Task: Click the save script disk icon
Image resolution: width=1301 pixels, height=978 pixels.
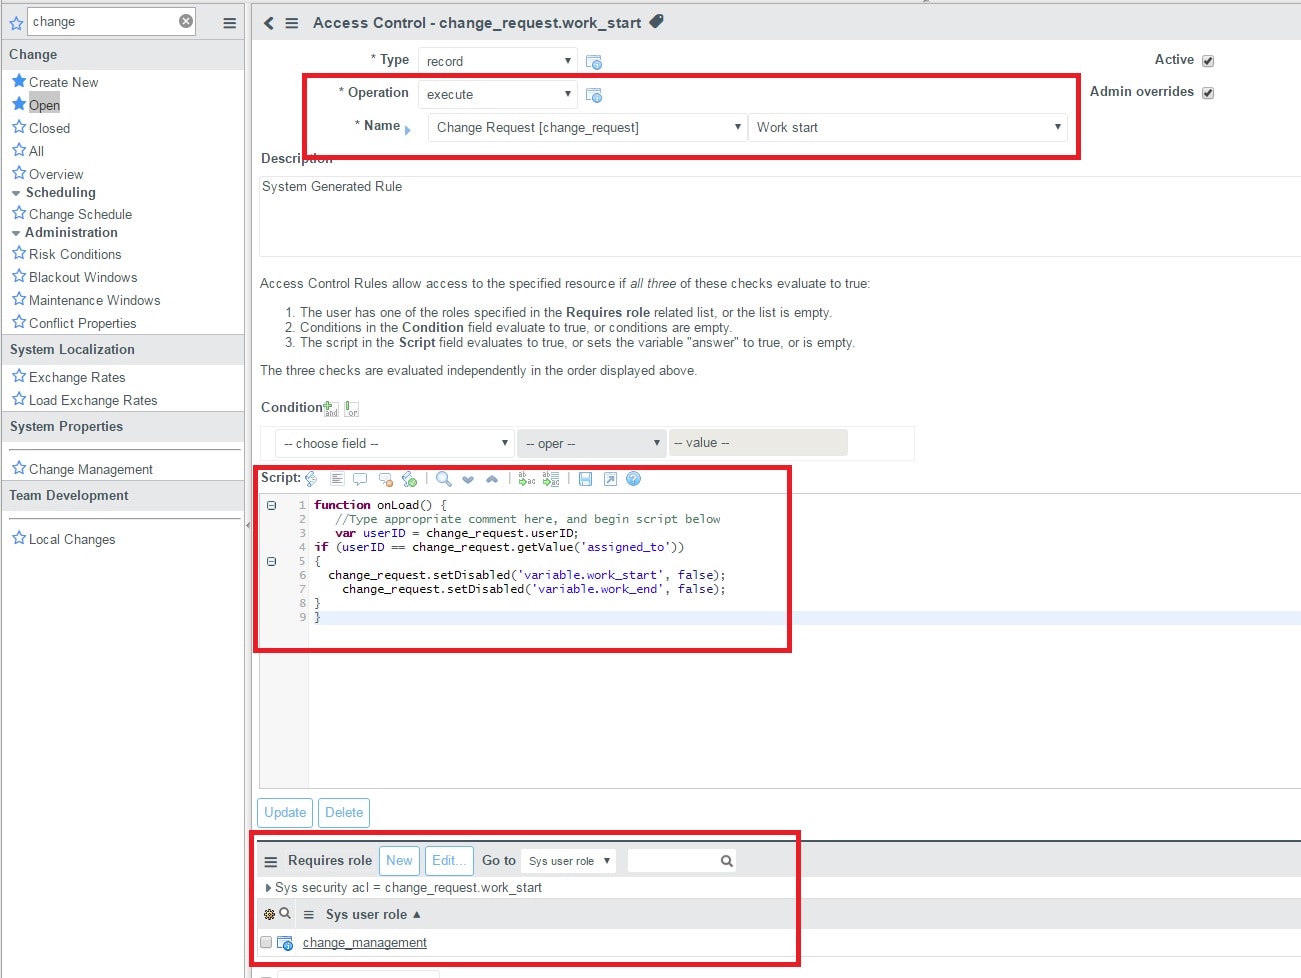Action: click(585, 479)
